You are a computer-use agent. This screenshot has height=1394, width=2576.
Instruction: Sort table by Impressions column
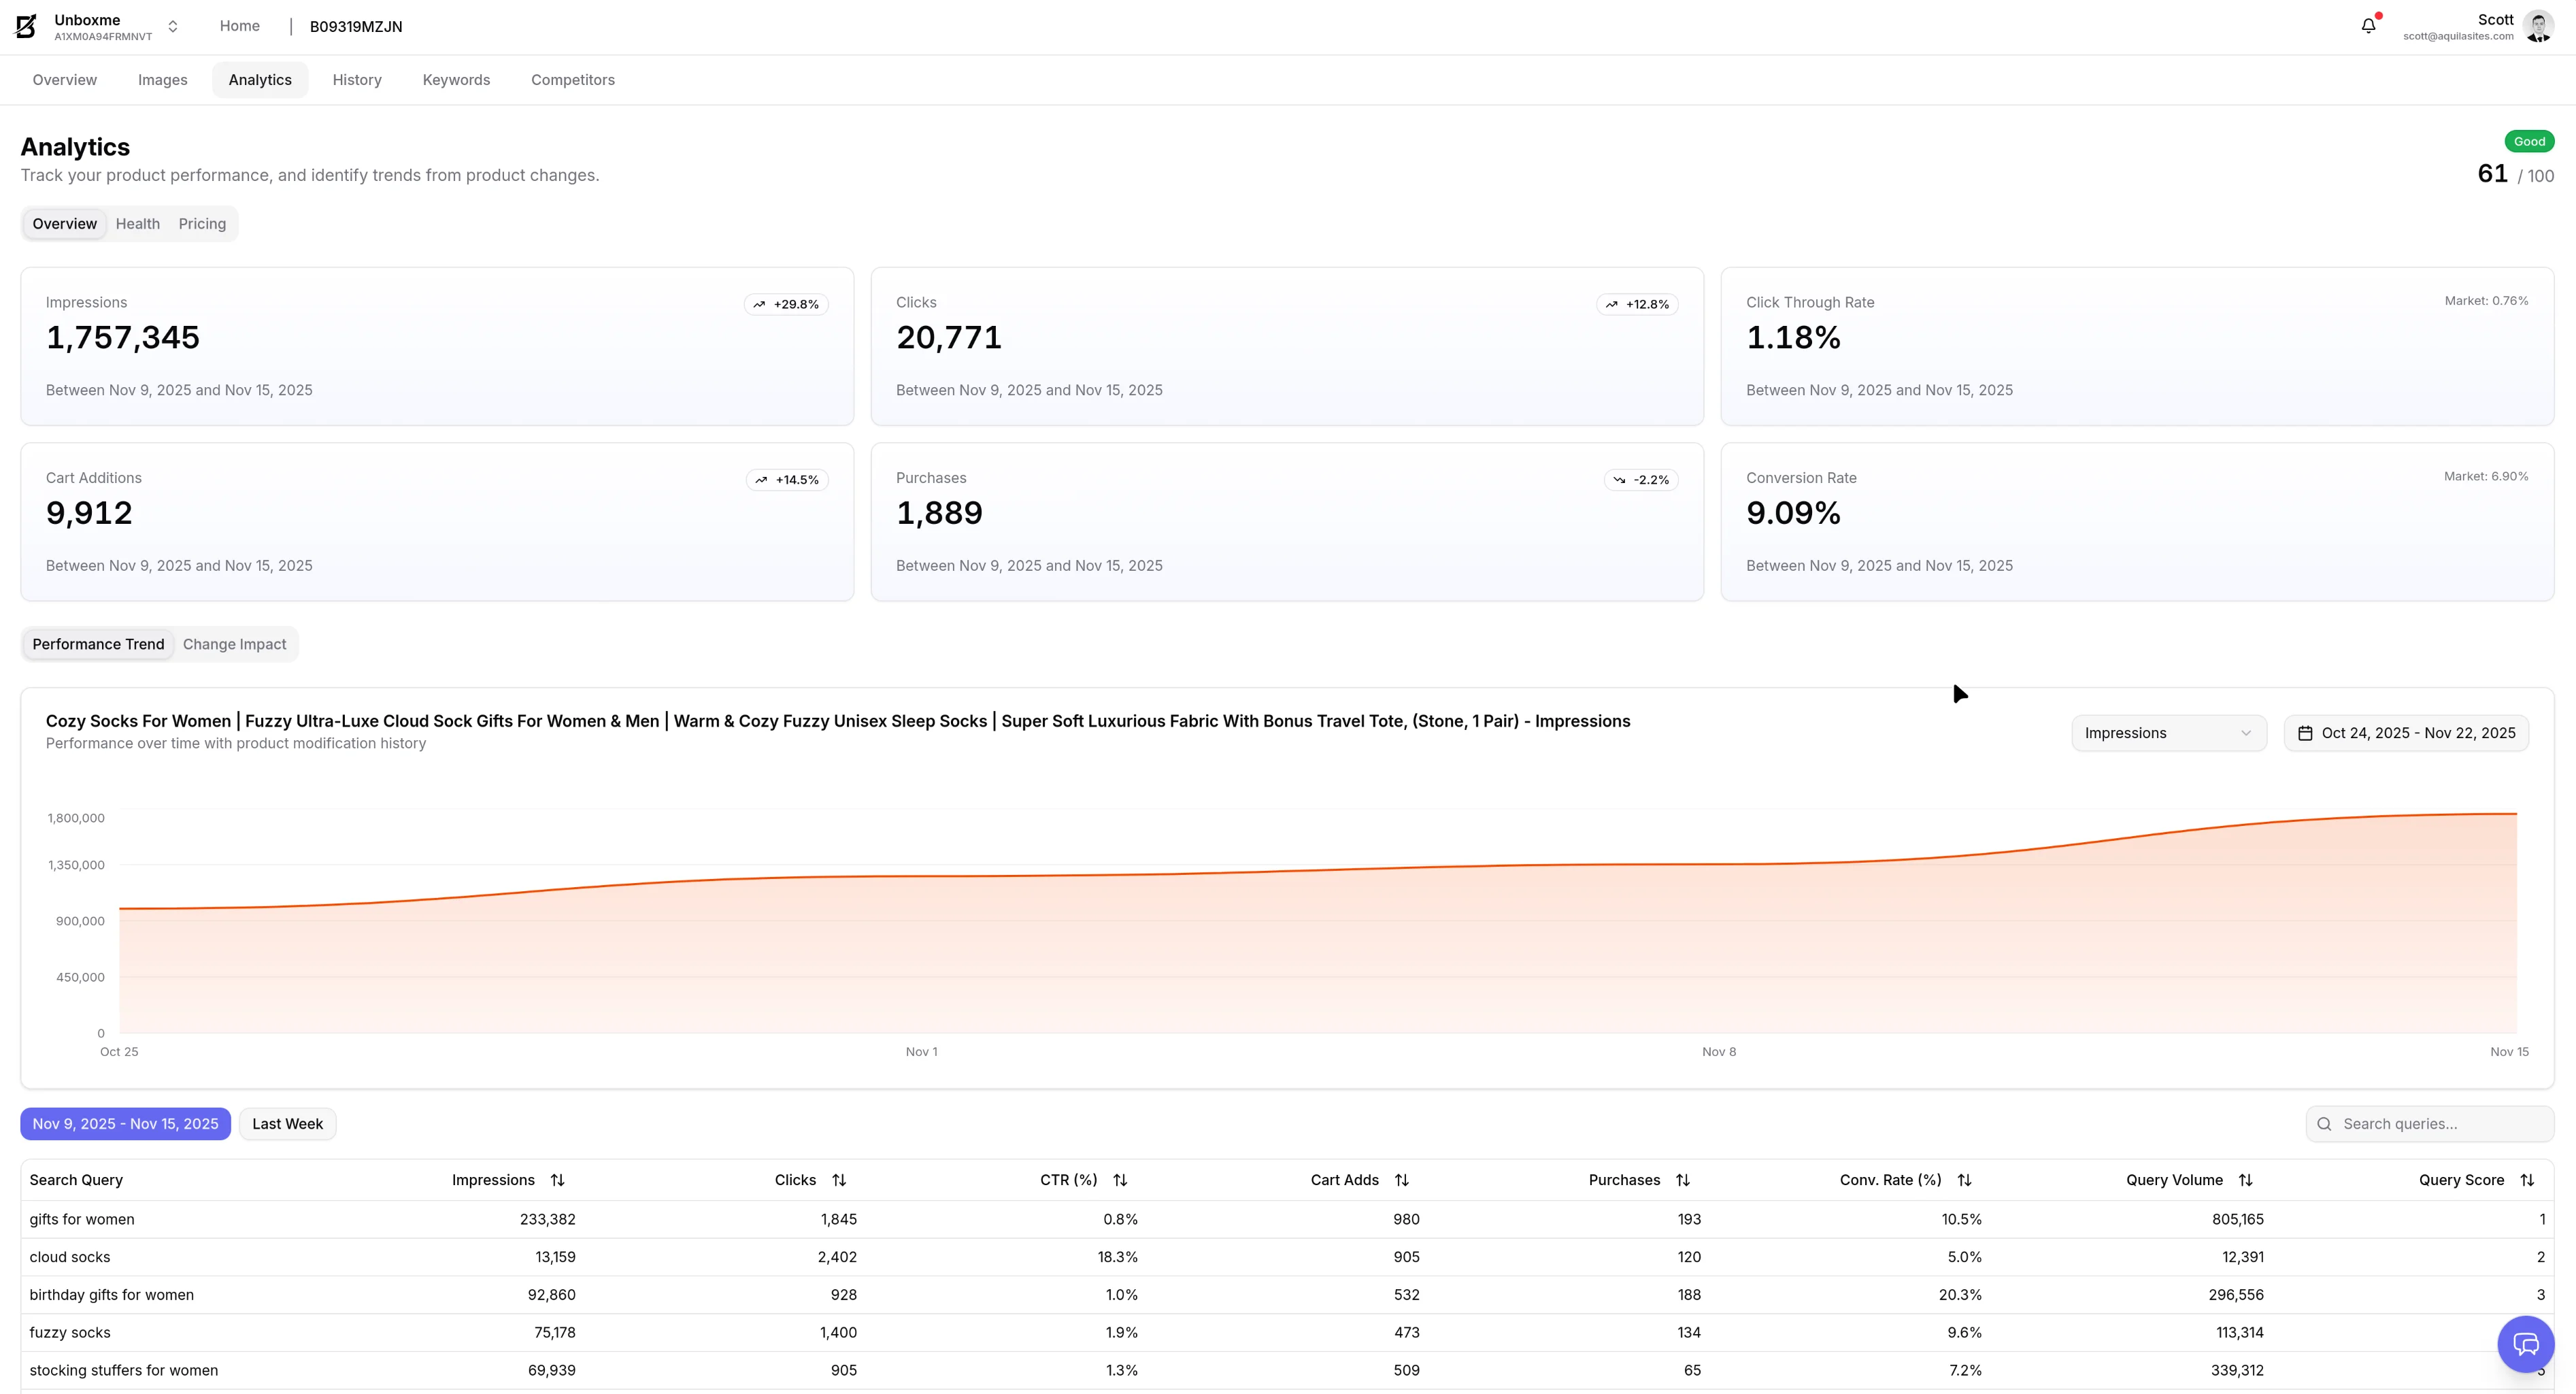[x=557, y=1180]
